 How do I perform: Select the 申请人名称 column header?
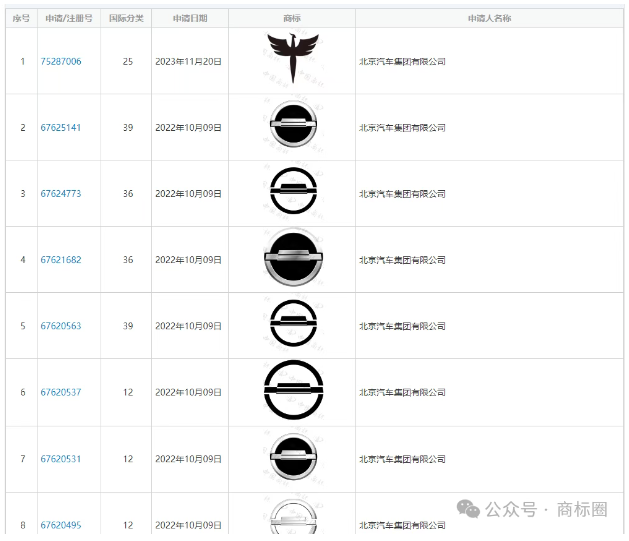(489, 18)
